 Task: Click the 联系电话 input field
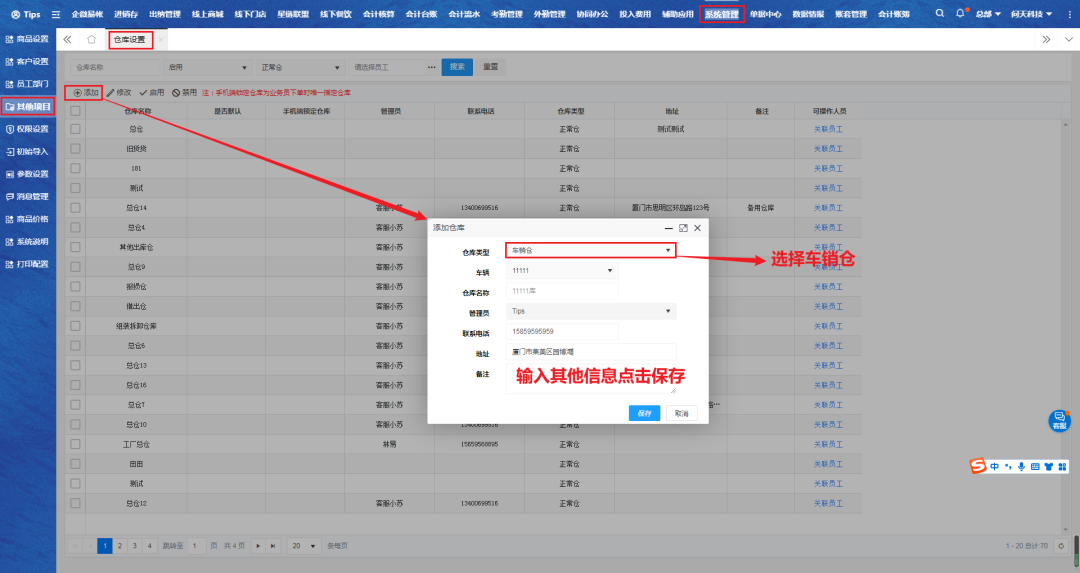pyautogui.click(x=562, y=331)
